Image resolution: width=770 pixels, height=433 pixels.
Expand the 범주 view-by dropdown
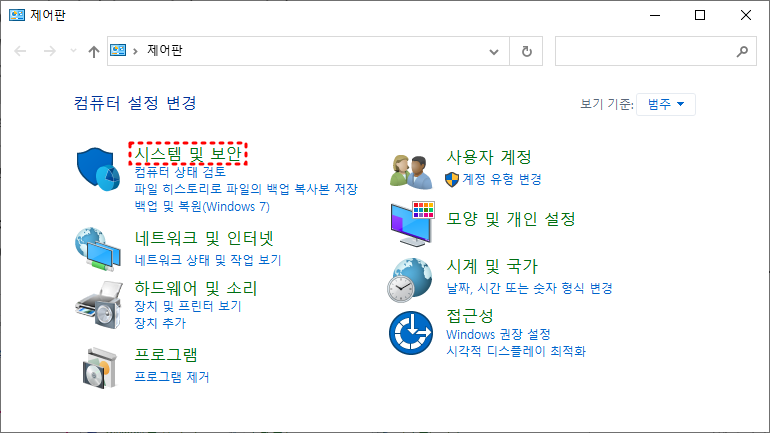click(665, 104)
